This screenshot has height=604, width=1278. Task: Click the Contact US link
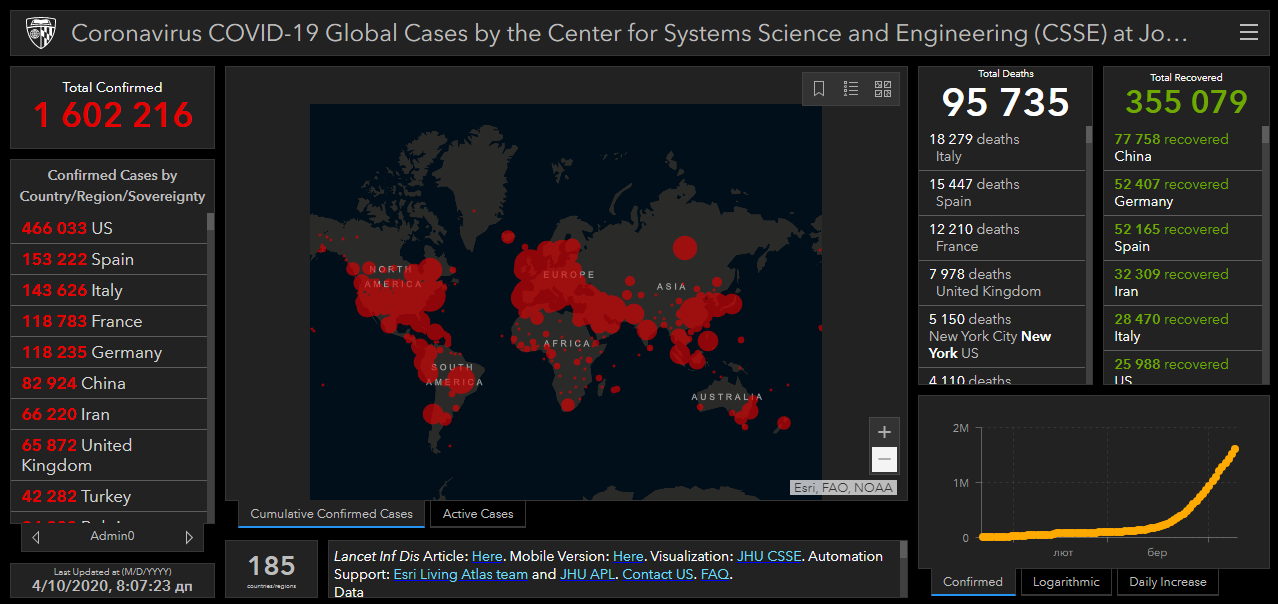[x=658, y=574]
